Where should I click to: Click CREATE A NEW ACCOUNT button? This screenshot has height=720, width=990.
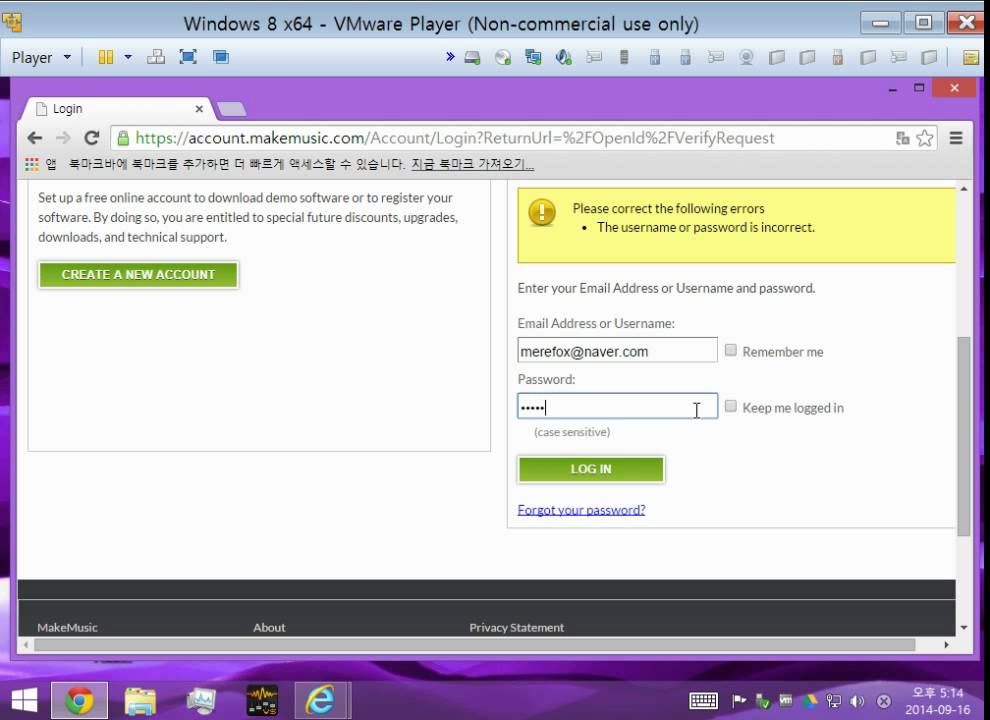click(x=138, y=275)
